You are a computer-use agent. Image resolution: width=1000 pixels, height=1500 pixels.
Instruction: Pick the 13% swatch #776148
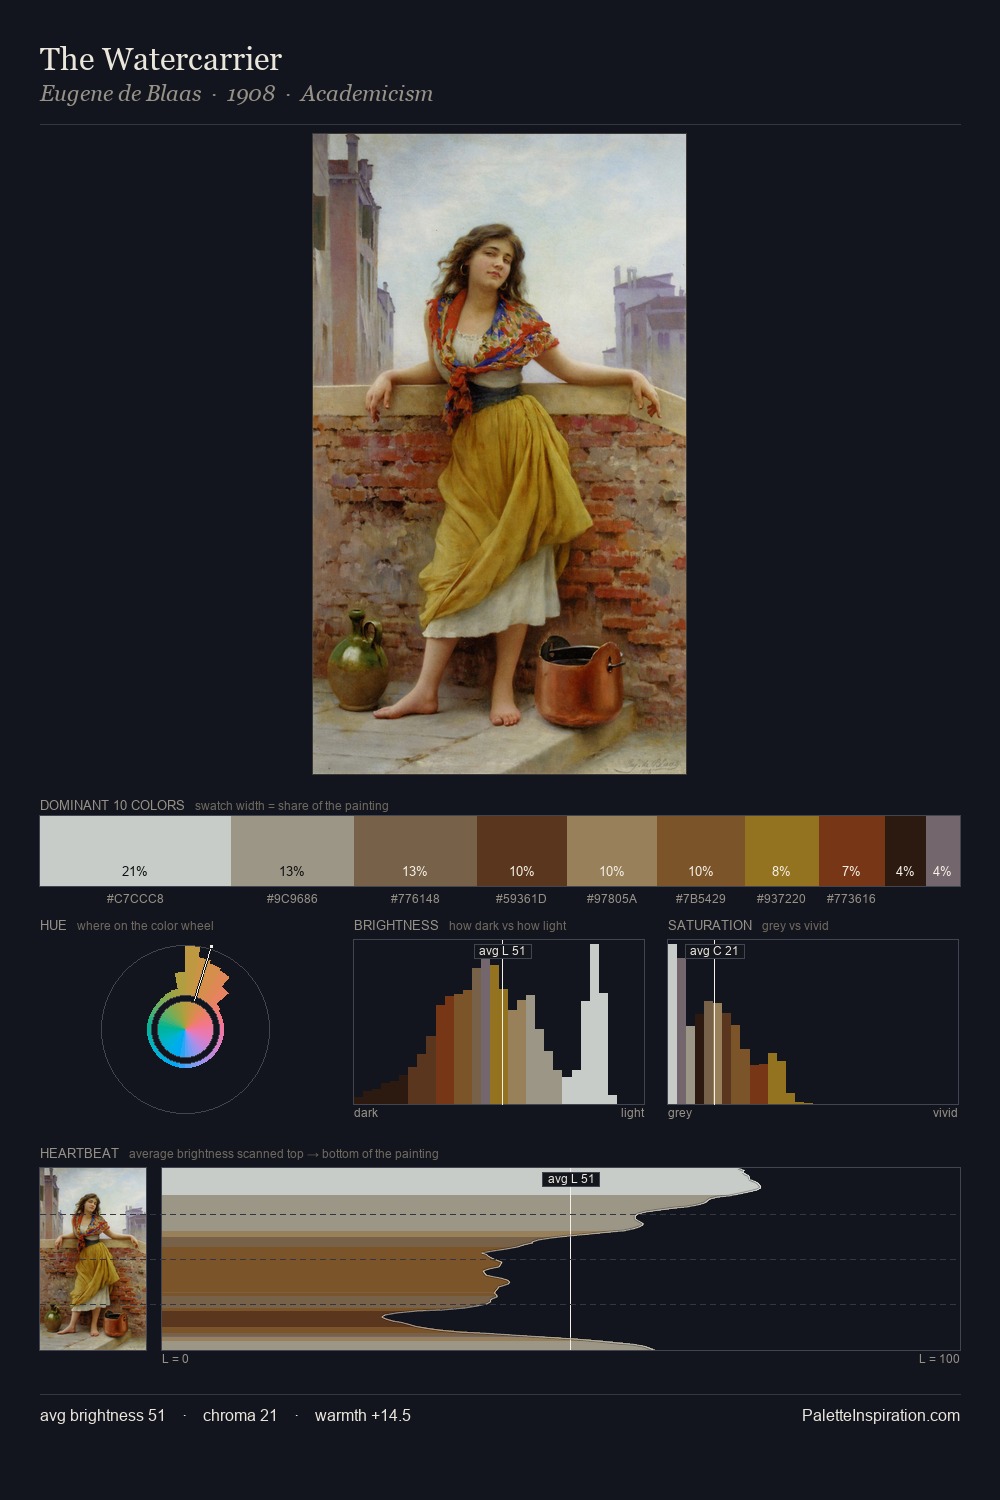[x=415, y=851]
